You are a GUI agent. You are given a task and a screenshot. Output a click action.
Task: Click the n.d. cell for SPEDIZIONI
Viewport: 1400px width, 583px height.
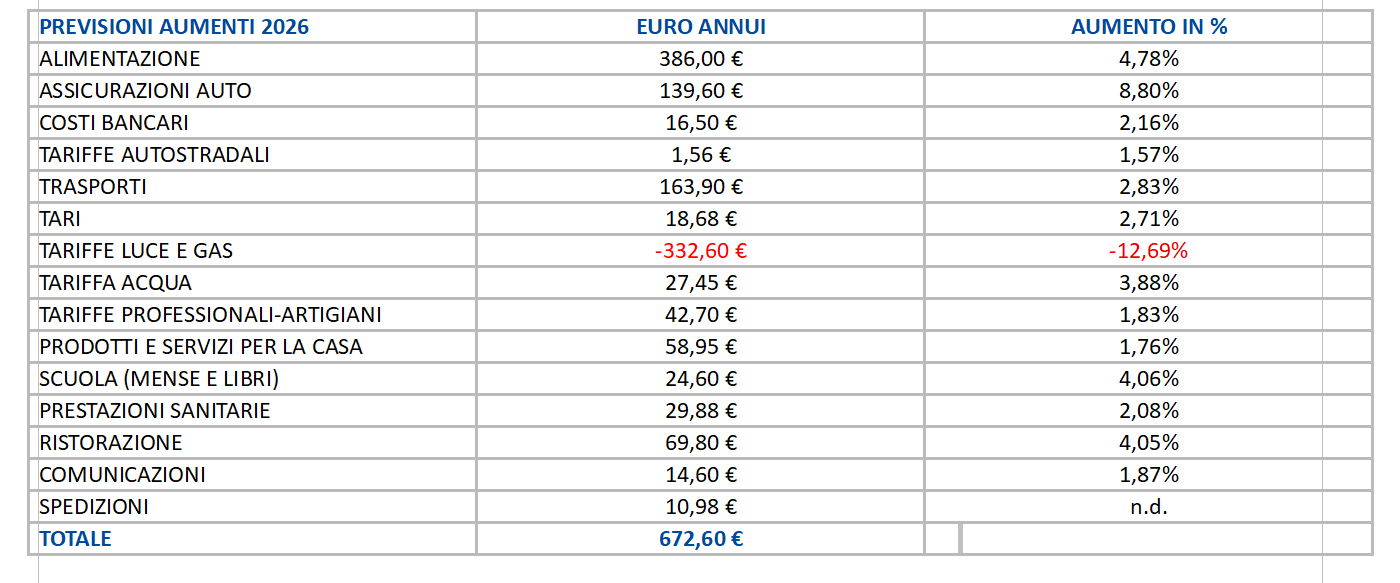1148,507
